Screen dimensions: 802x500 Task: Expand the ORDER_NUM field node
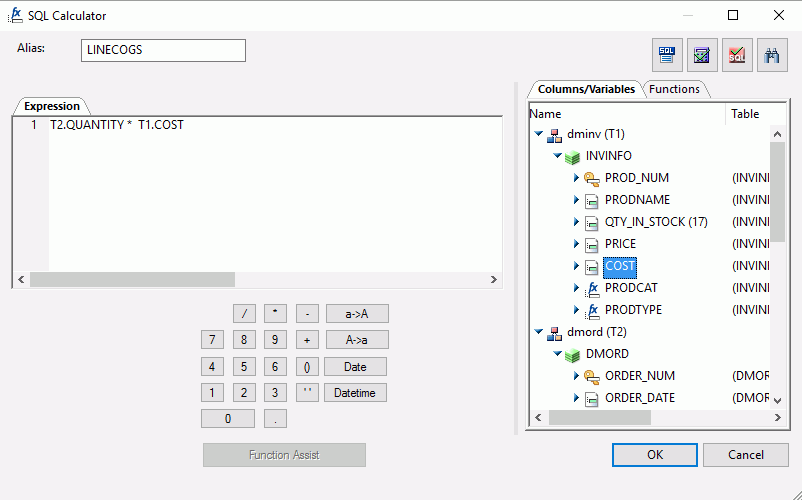tap(576, 376)
